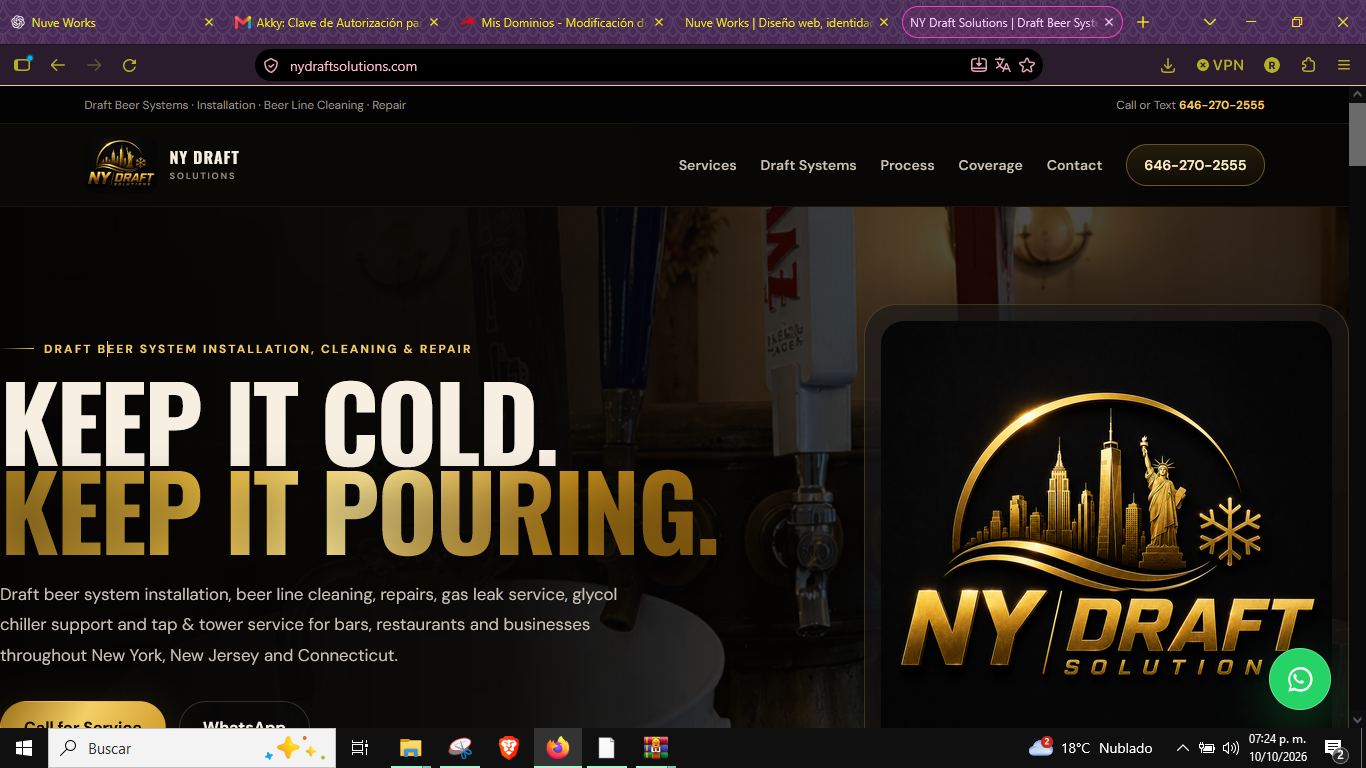The width and height of the screenshot is (1366, 768).
Task: Click the floating green WhatsApp chat icon
Action: tap(1300, 680)
